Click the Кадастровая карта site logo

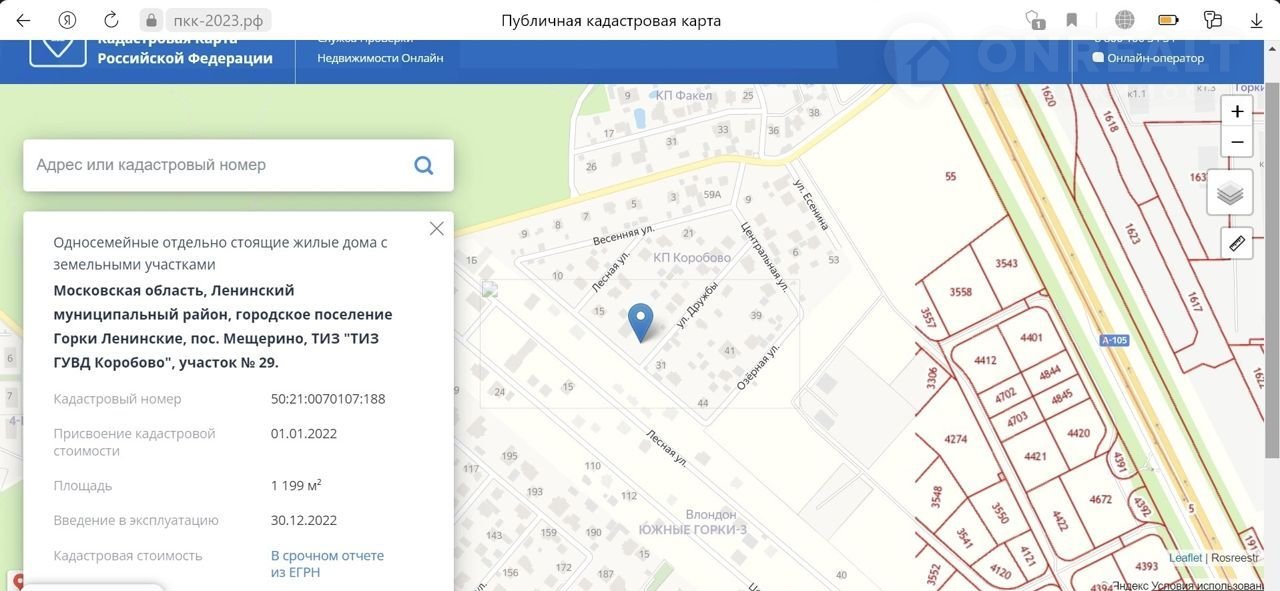pyautogui.click(x=58, y=50)
